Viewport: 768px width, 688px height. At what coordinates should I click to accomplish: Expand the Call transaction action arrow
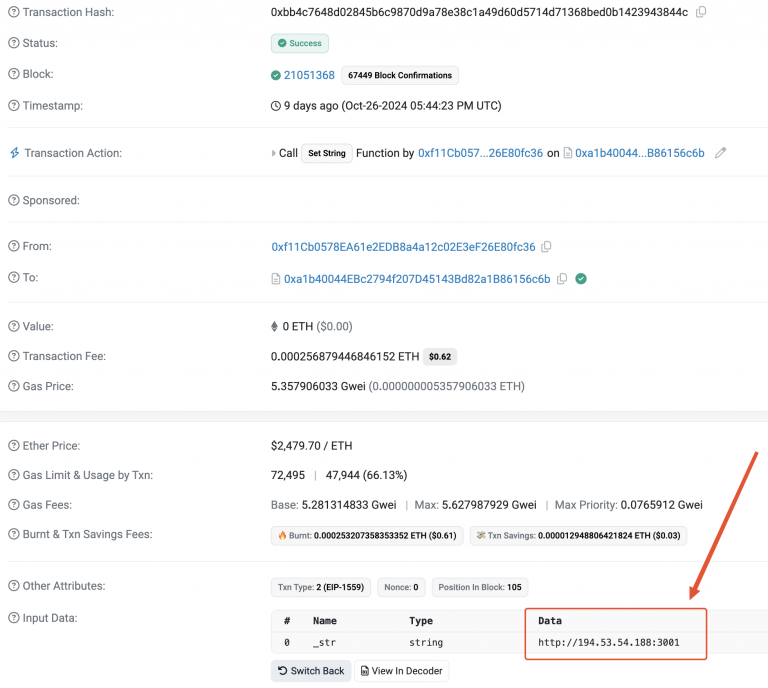pos(274,154)
